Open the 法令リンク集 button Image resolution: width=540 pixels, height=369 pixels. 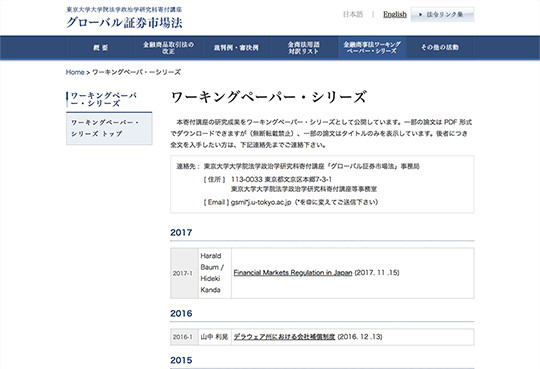click(x=442, y=14)
